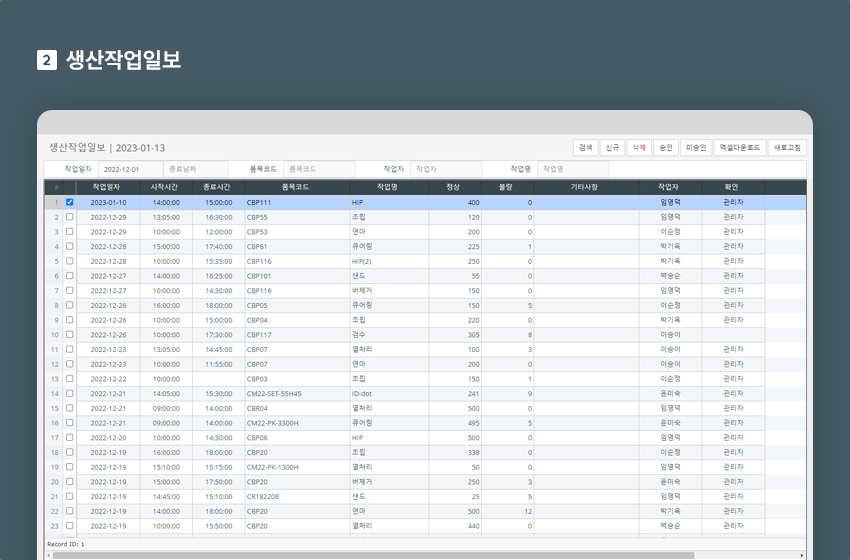Click the 16:30:00 end time cell
This screenshot has height=560, width=850.
pyautogui.click(x=218, y=217)
